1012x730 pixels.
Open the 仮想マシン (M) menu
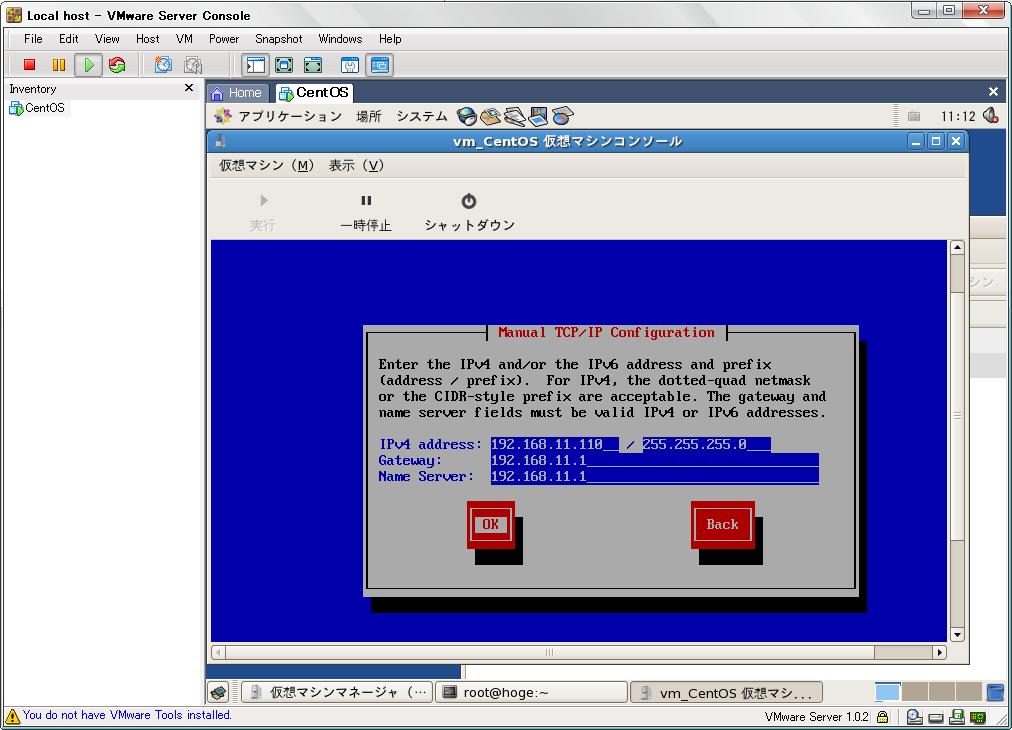pyautogui.click(x=266, y=165)
